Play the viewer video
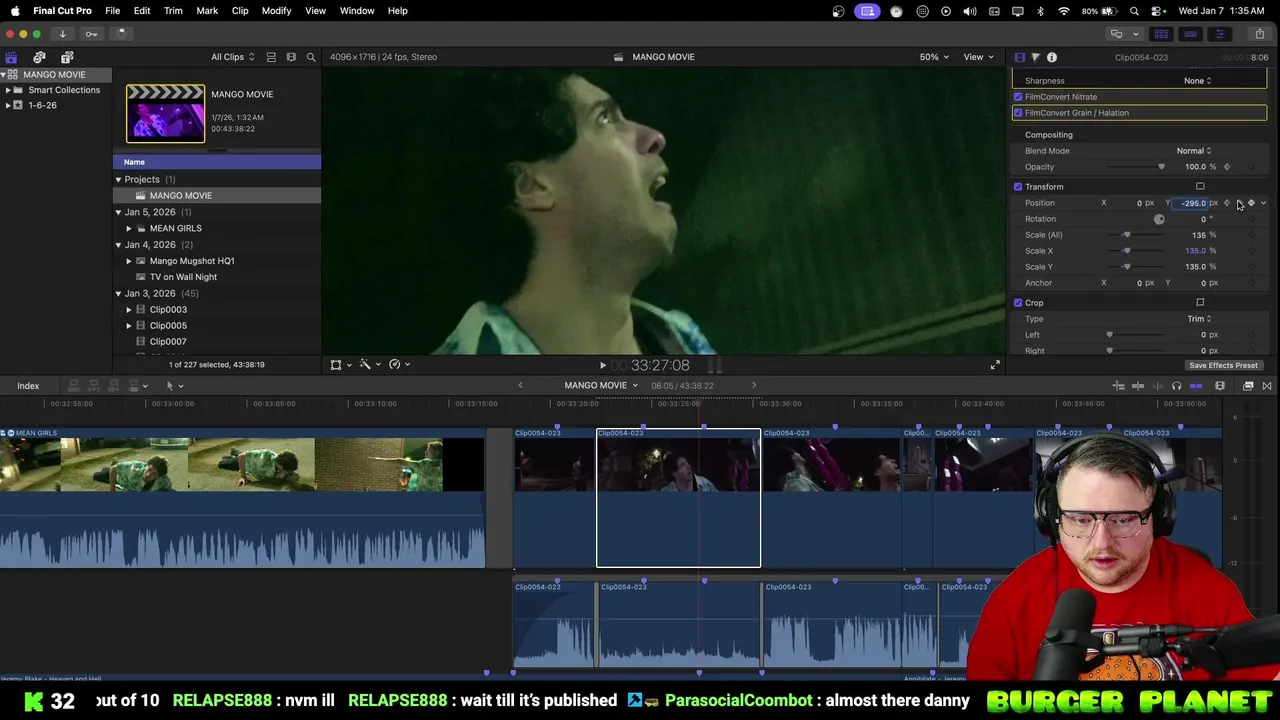The height and width of the screenshot is (720, 1280). (x=602, y=366)
